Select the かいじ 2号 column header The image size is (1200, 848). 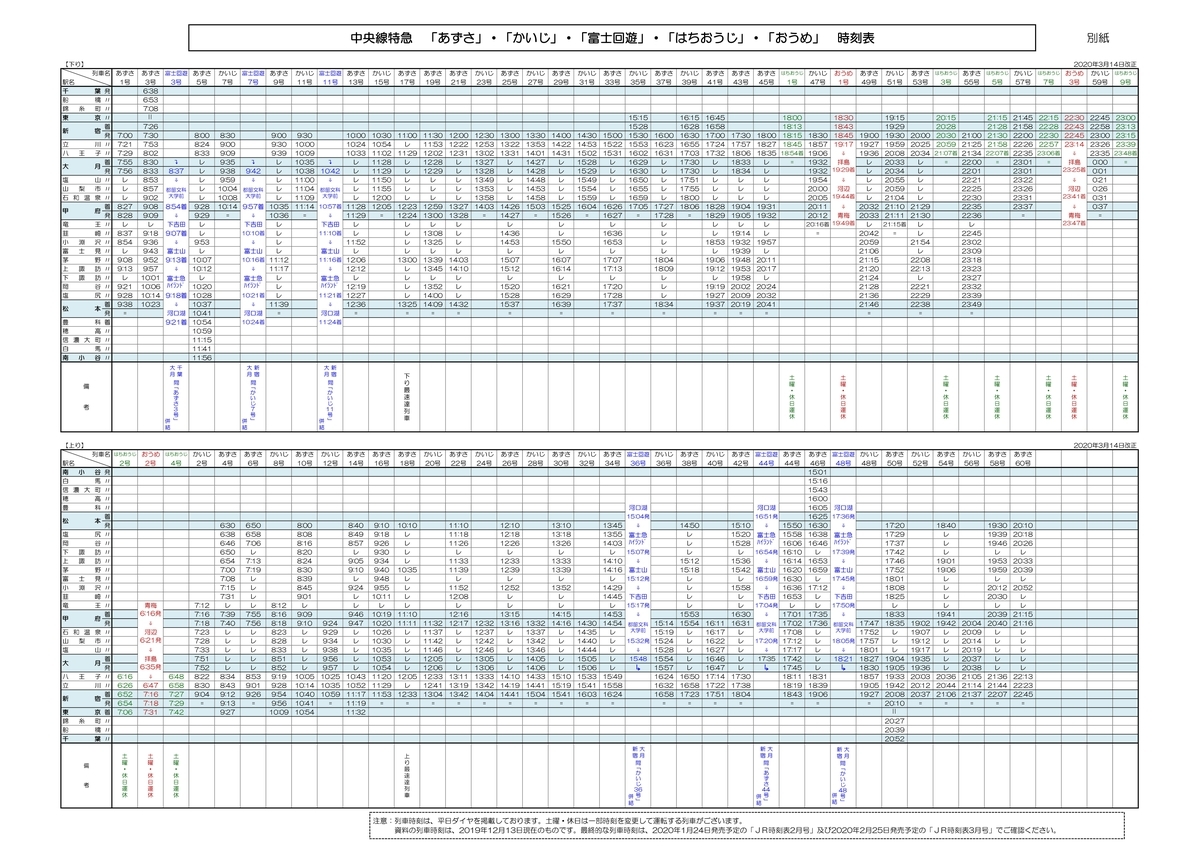click(x=202, y=457)
